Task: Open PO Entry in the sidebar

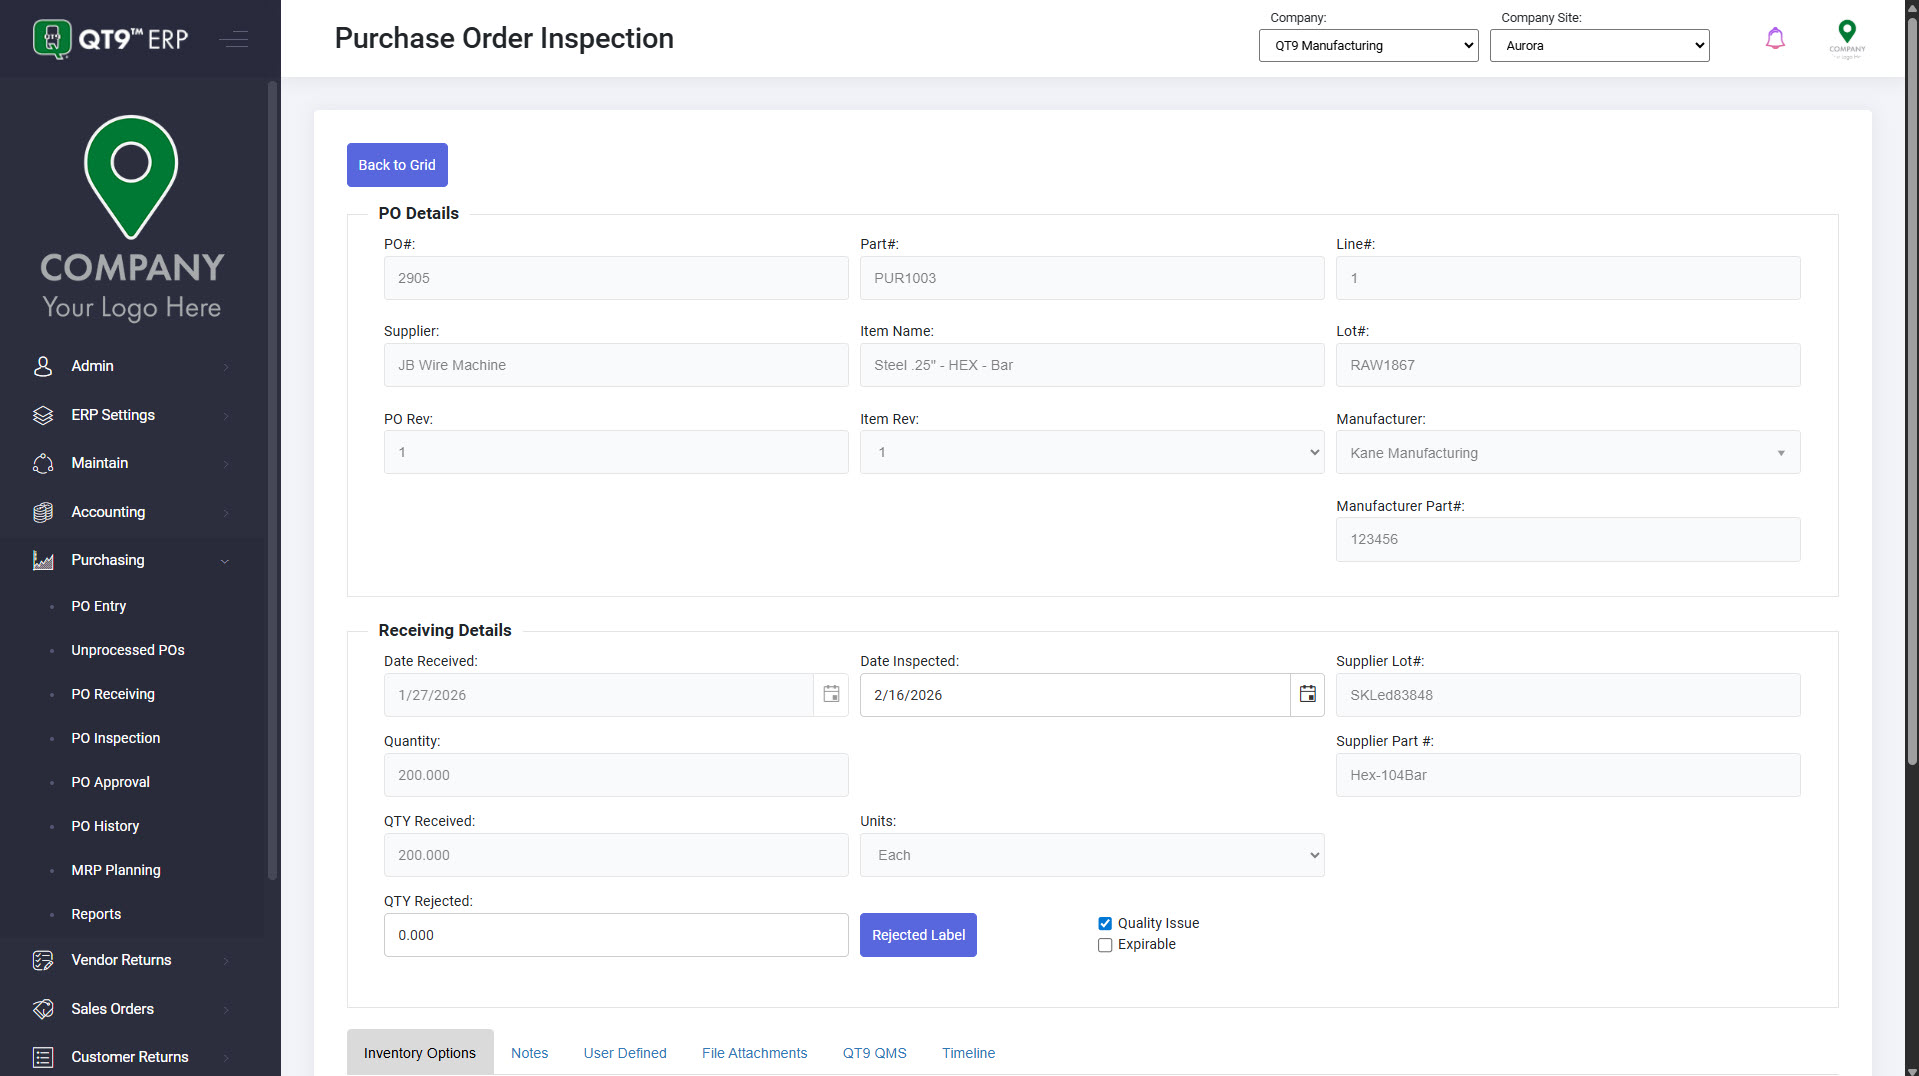Action: pyautogui.click(x=99, y=606)
